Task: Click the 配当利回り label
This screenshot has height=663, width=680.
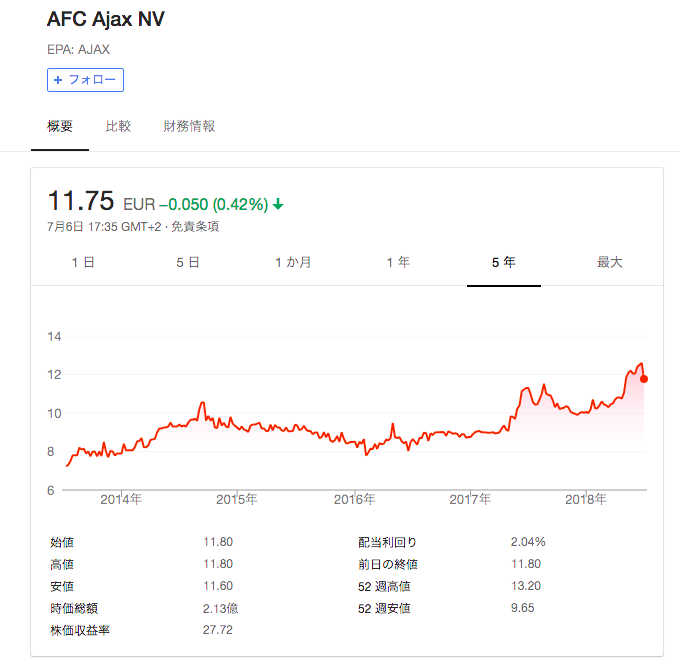Action: pos(387,542)
